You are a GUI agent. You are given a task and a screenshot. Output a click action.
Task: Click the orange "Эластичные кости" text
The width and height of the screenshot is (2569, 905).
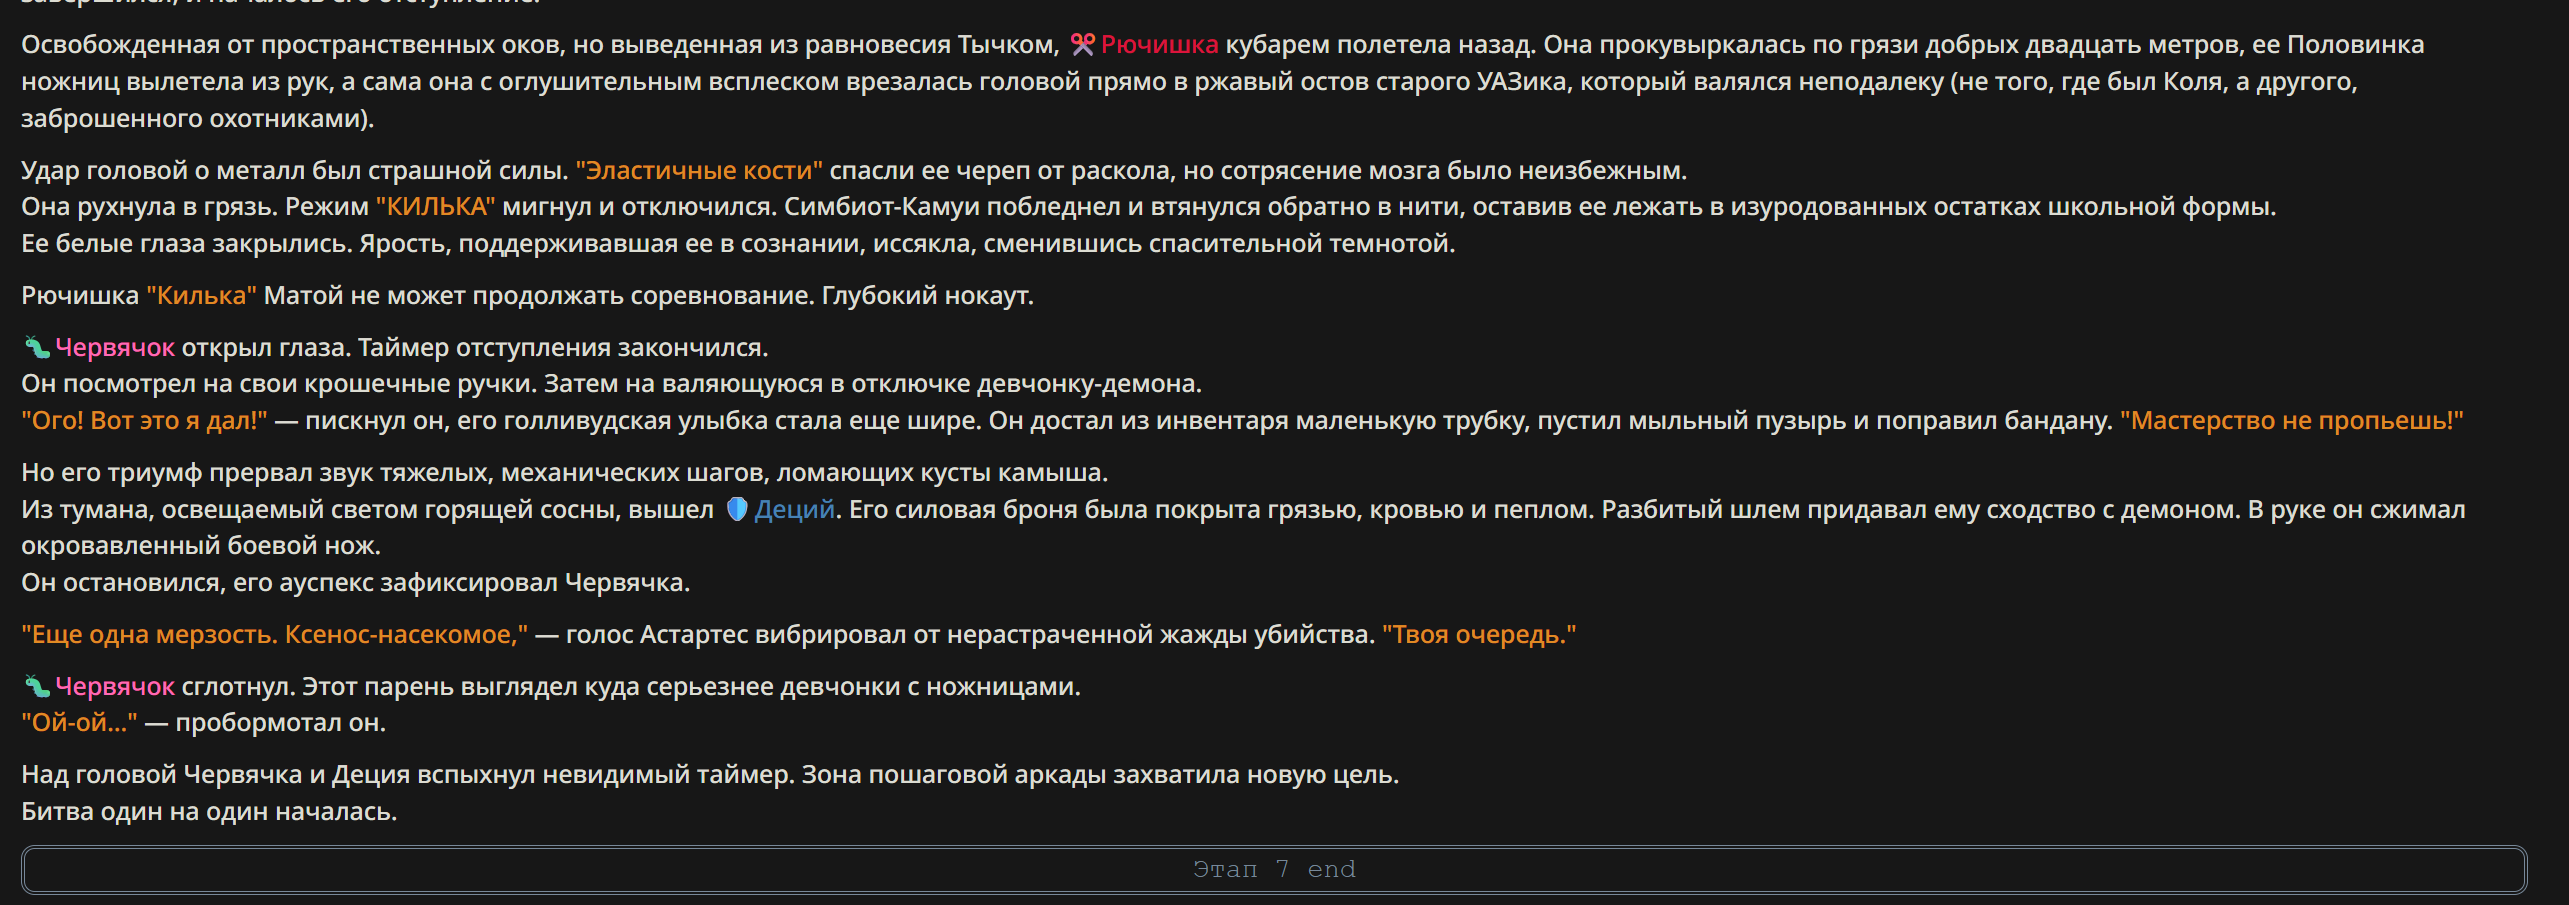(x=699, y=171)
